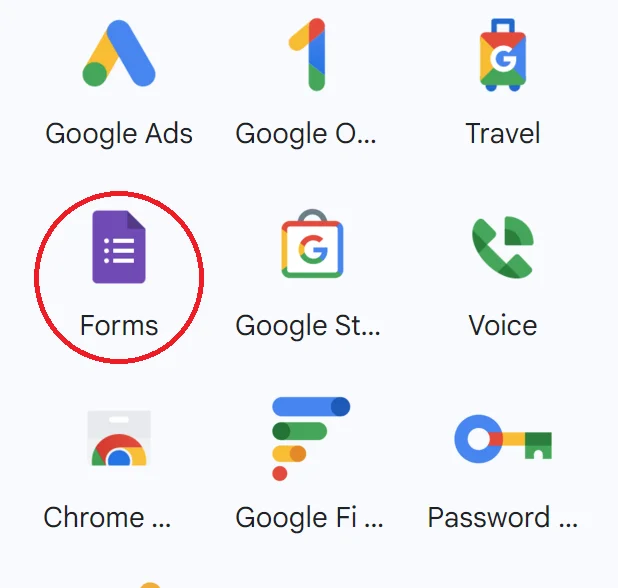Open the purple Forms document icon
Screen dimensions: 618x588
pyautogui.click(x=119, y=247)
